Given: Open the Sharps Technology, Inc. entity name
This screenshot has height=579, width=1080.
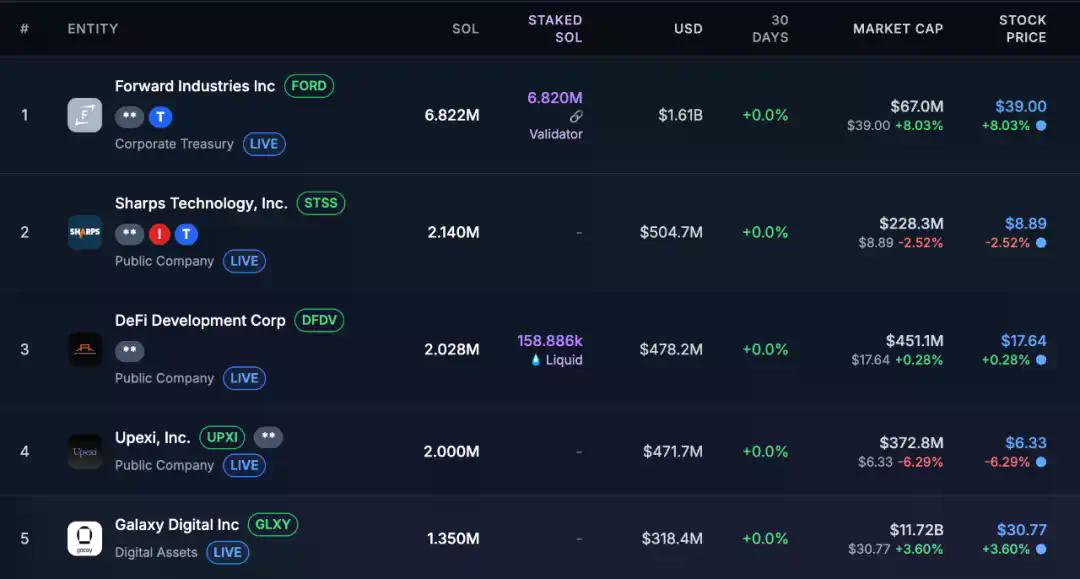Looking at the screenshot, I should click(x=201, y=203).
